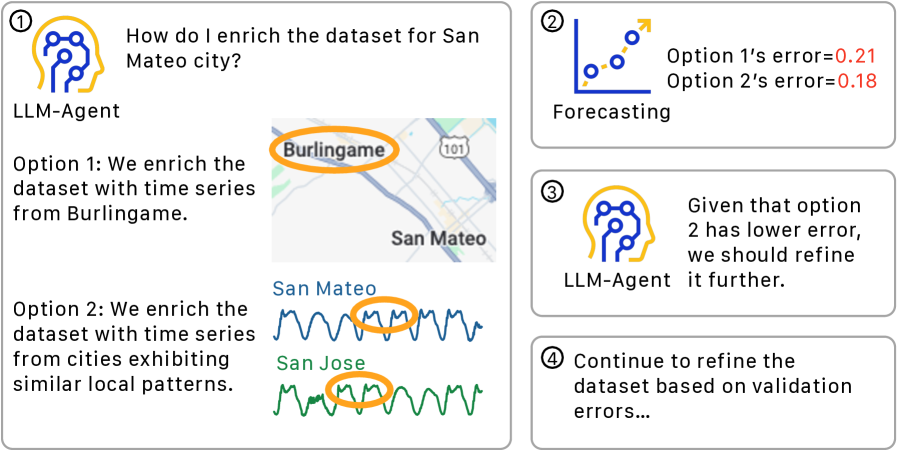Click the 'Forecasting' label under the chart

tap(611, 112)
